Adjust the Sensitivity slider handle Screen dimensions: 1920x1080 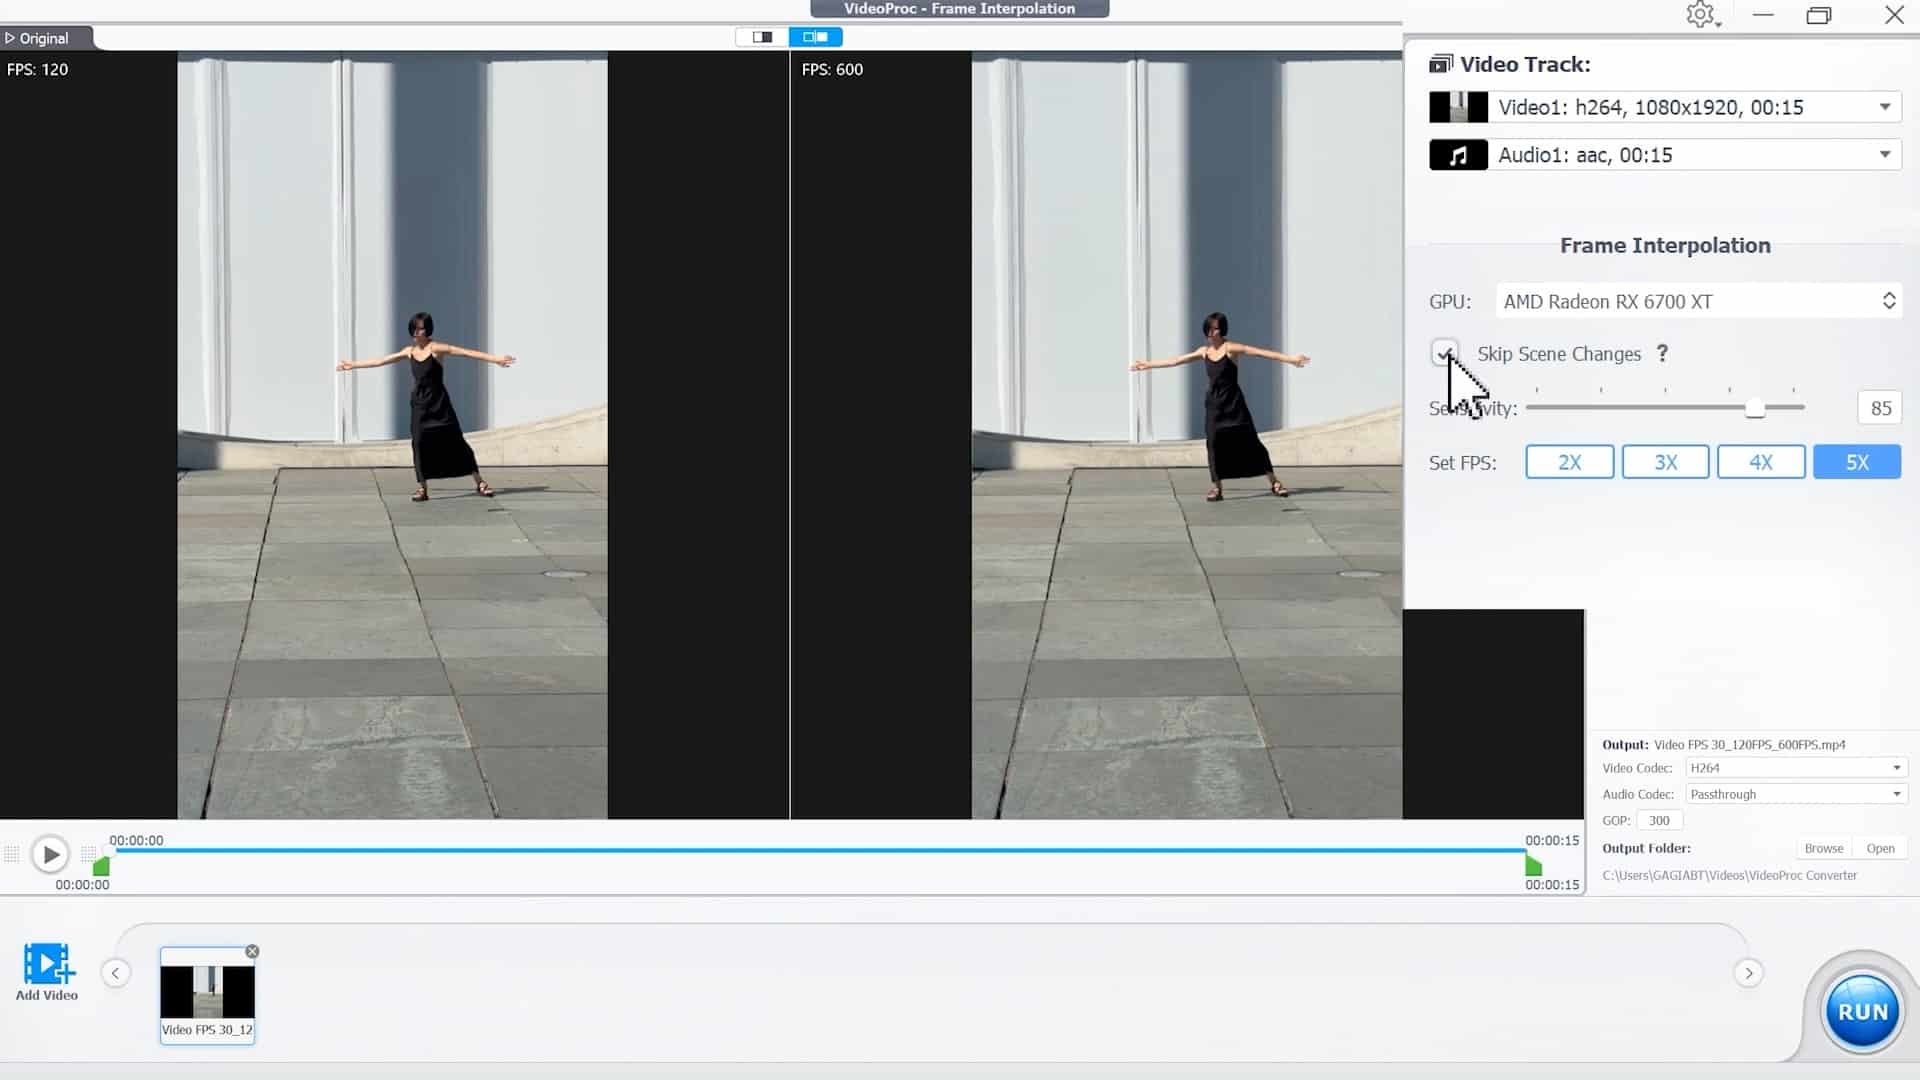tap(1754, 407)
